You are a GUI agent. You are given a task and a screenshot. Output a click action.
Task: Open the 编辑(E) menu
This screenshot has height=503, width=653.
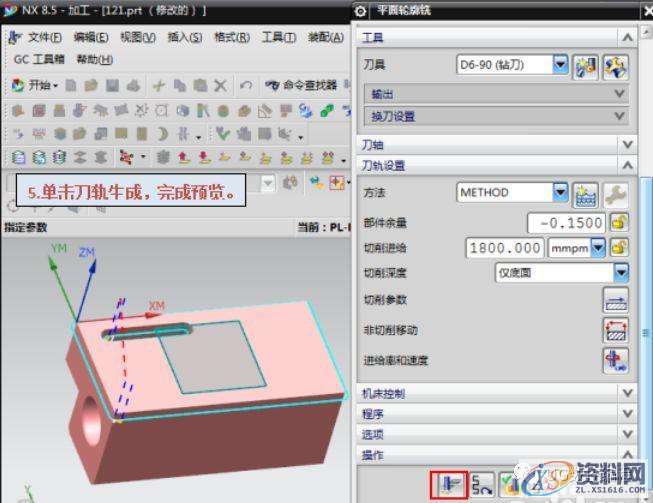click(91, 37)
